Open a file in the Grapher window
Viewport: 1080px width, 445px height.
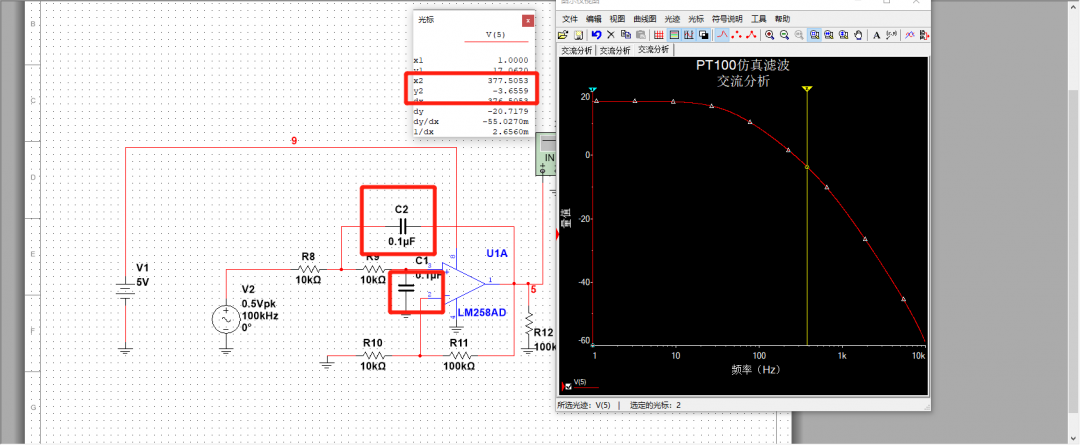tap(563, 34)
